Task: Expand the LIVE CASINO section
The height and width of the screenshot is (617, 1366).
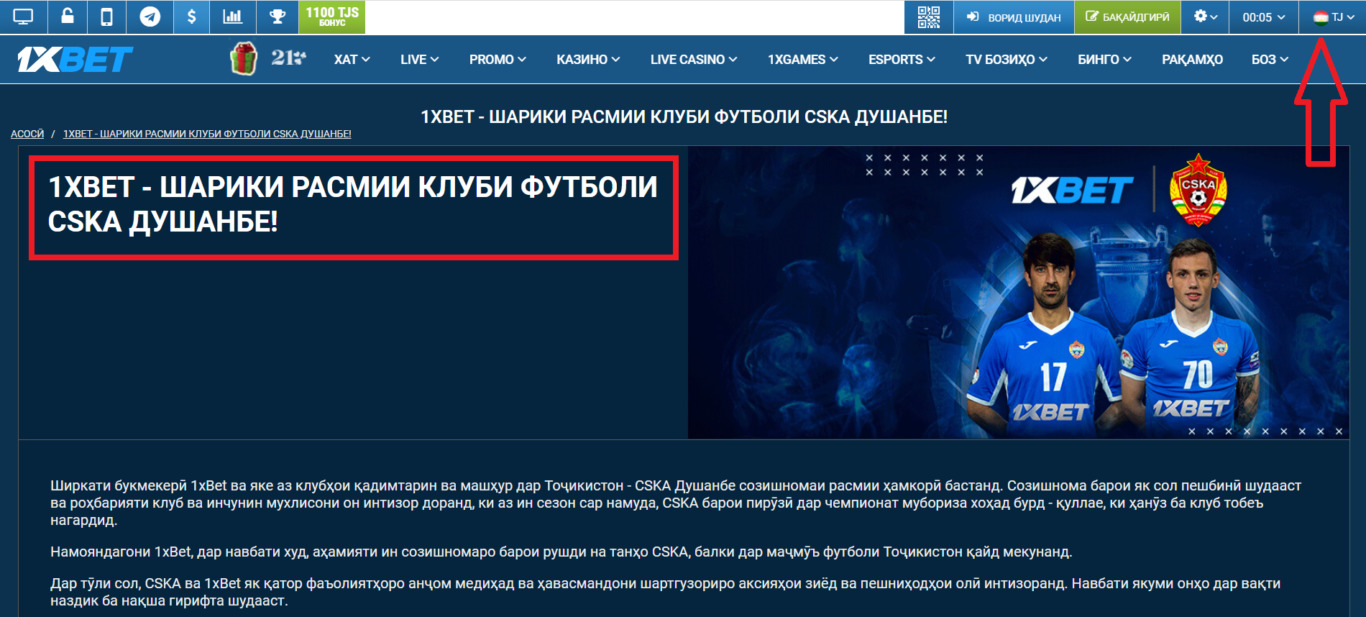Action: (692, 59)
